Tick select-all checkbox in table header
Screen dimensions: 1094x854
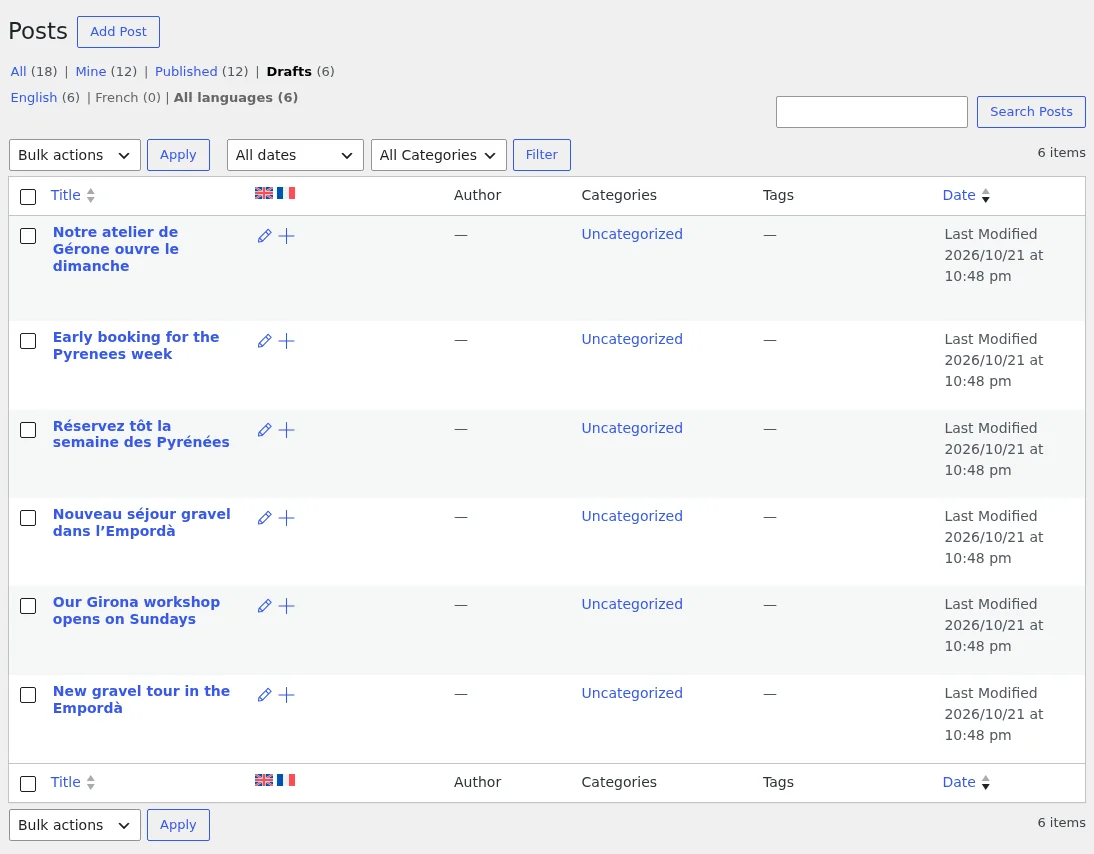pos(28,197)
